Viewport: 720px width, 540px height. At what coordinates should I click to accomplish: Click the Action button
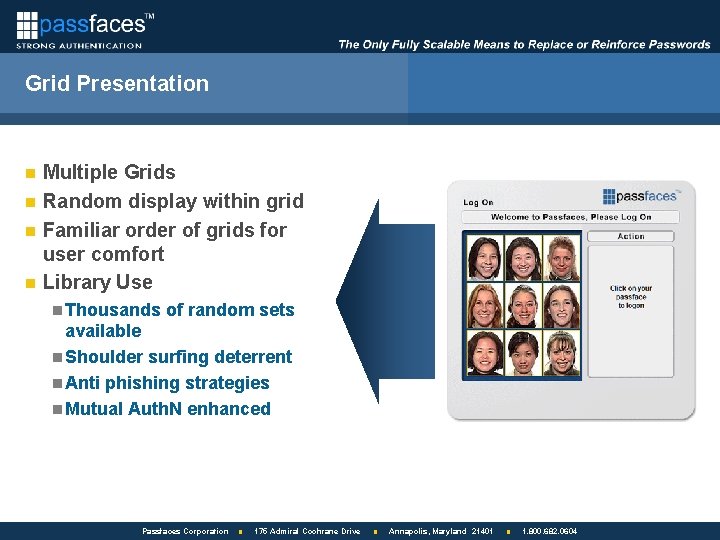pos(630,236)
